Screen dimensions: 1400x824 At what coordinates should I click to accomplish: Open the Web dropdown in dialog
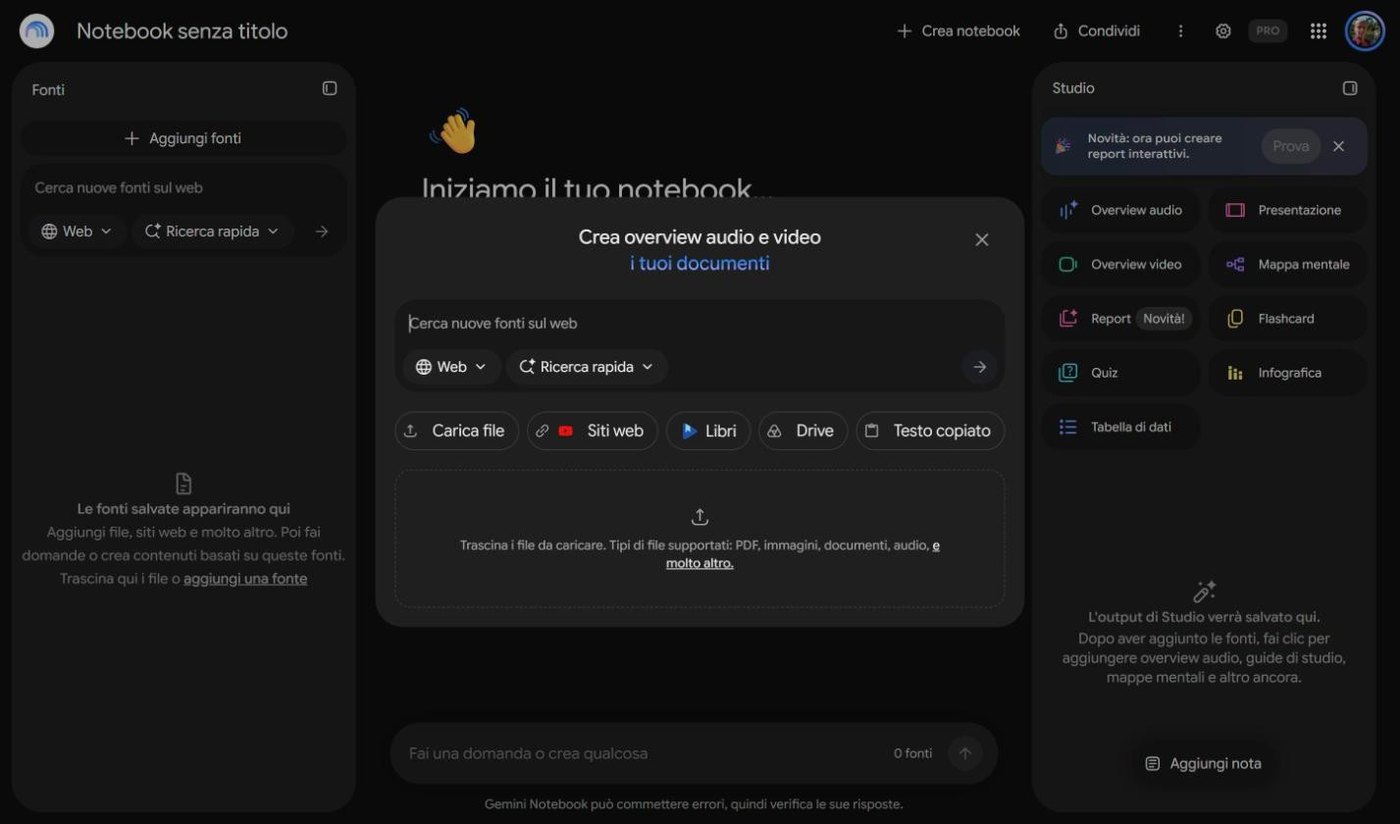click(x=451, y=367)
